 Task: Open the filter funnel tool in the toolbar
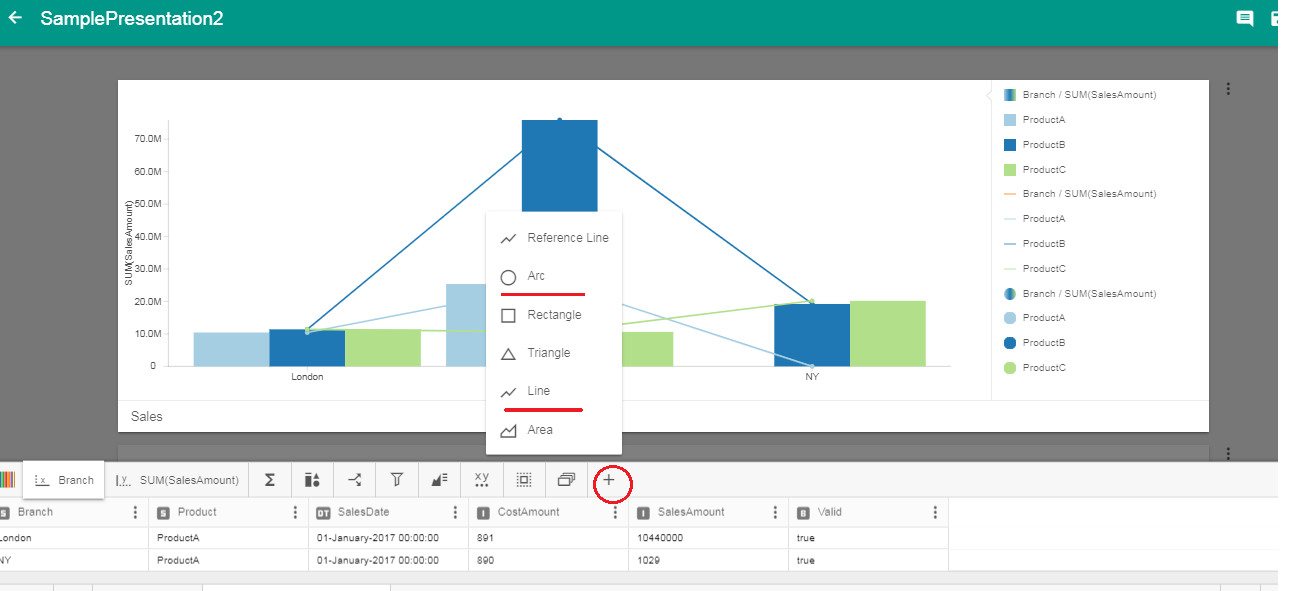pyautogui.click(x=396, y=480)
